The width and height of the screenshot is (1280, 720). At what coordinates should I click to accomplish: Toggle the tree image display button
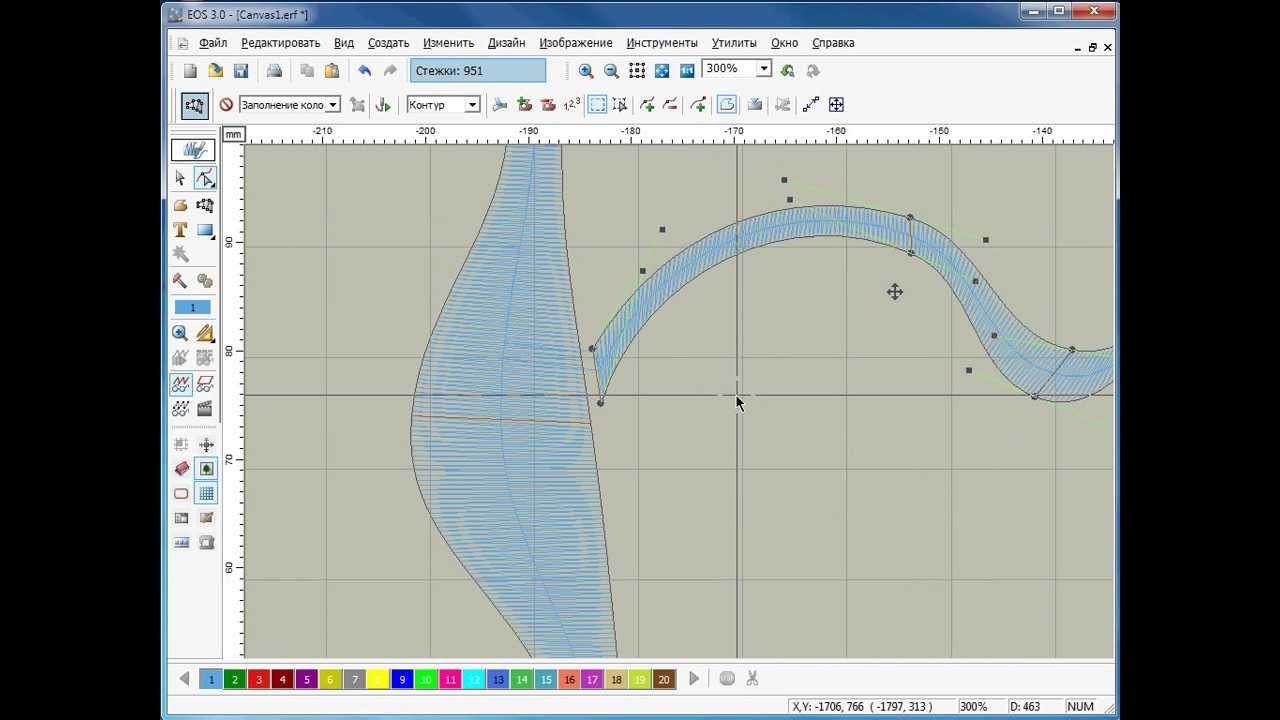206,468
